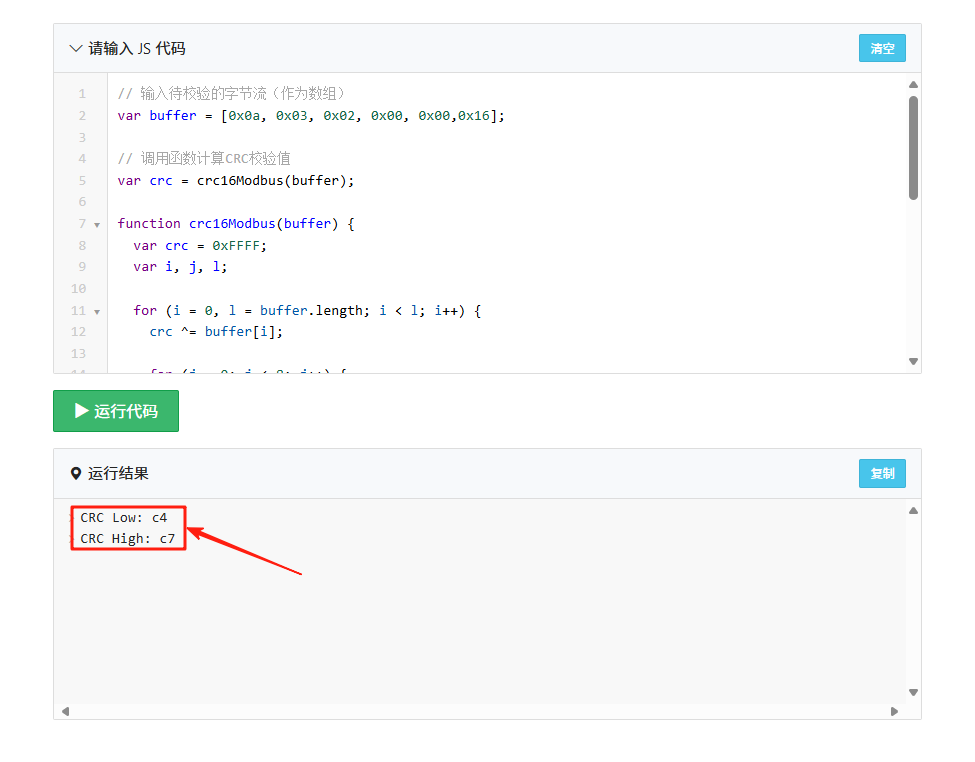Click the line var i, j, l;

tap(180, 267)
